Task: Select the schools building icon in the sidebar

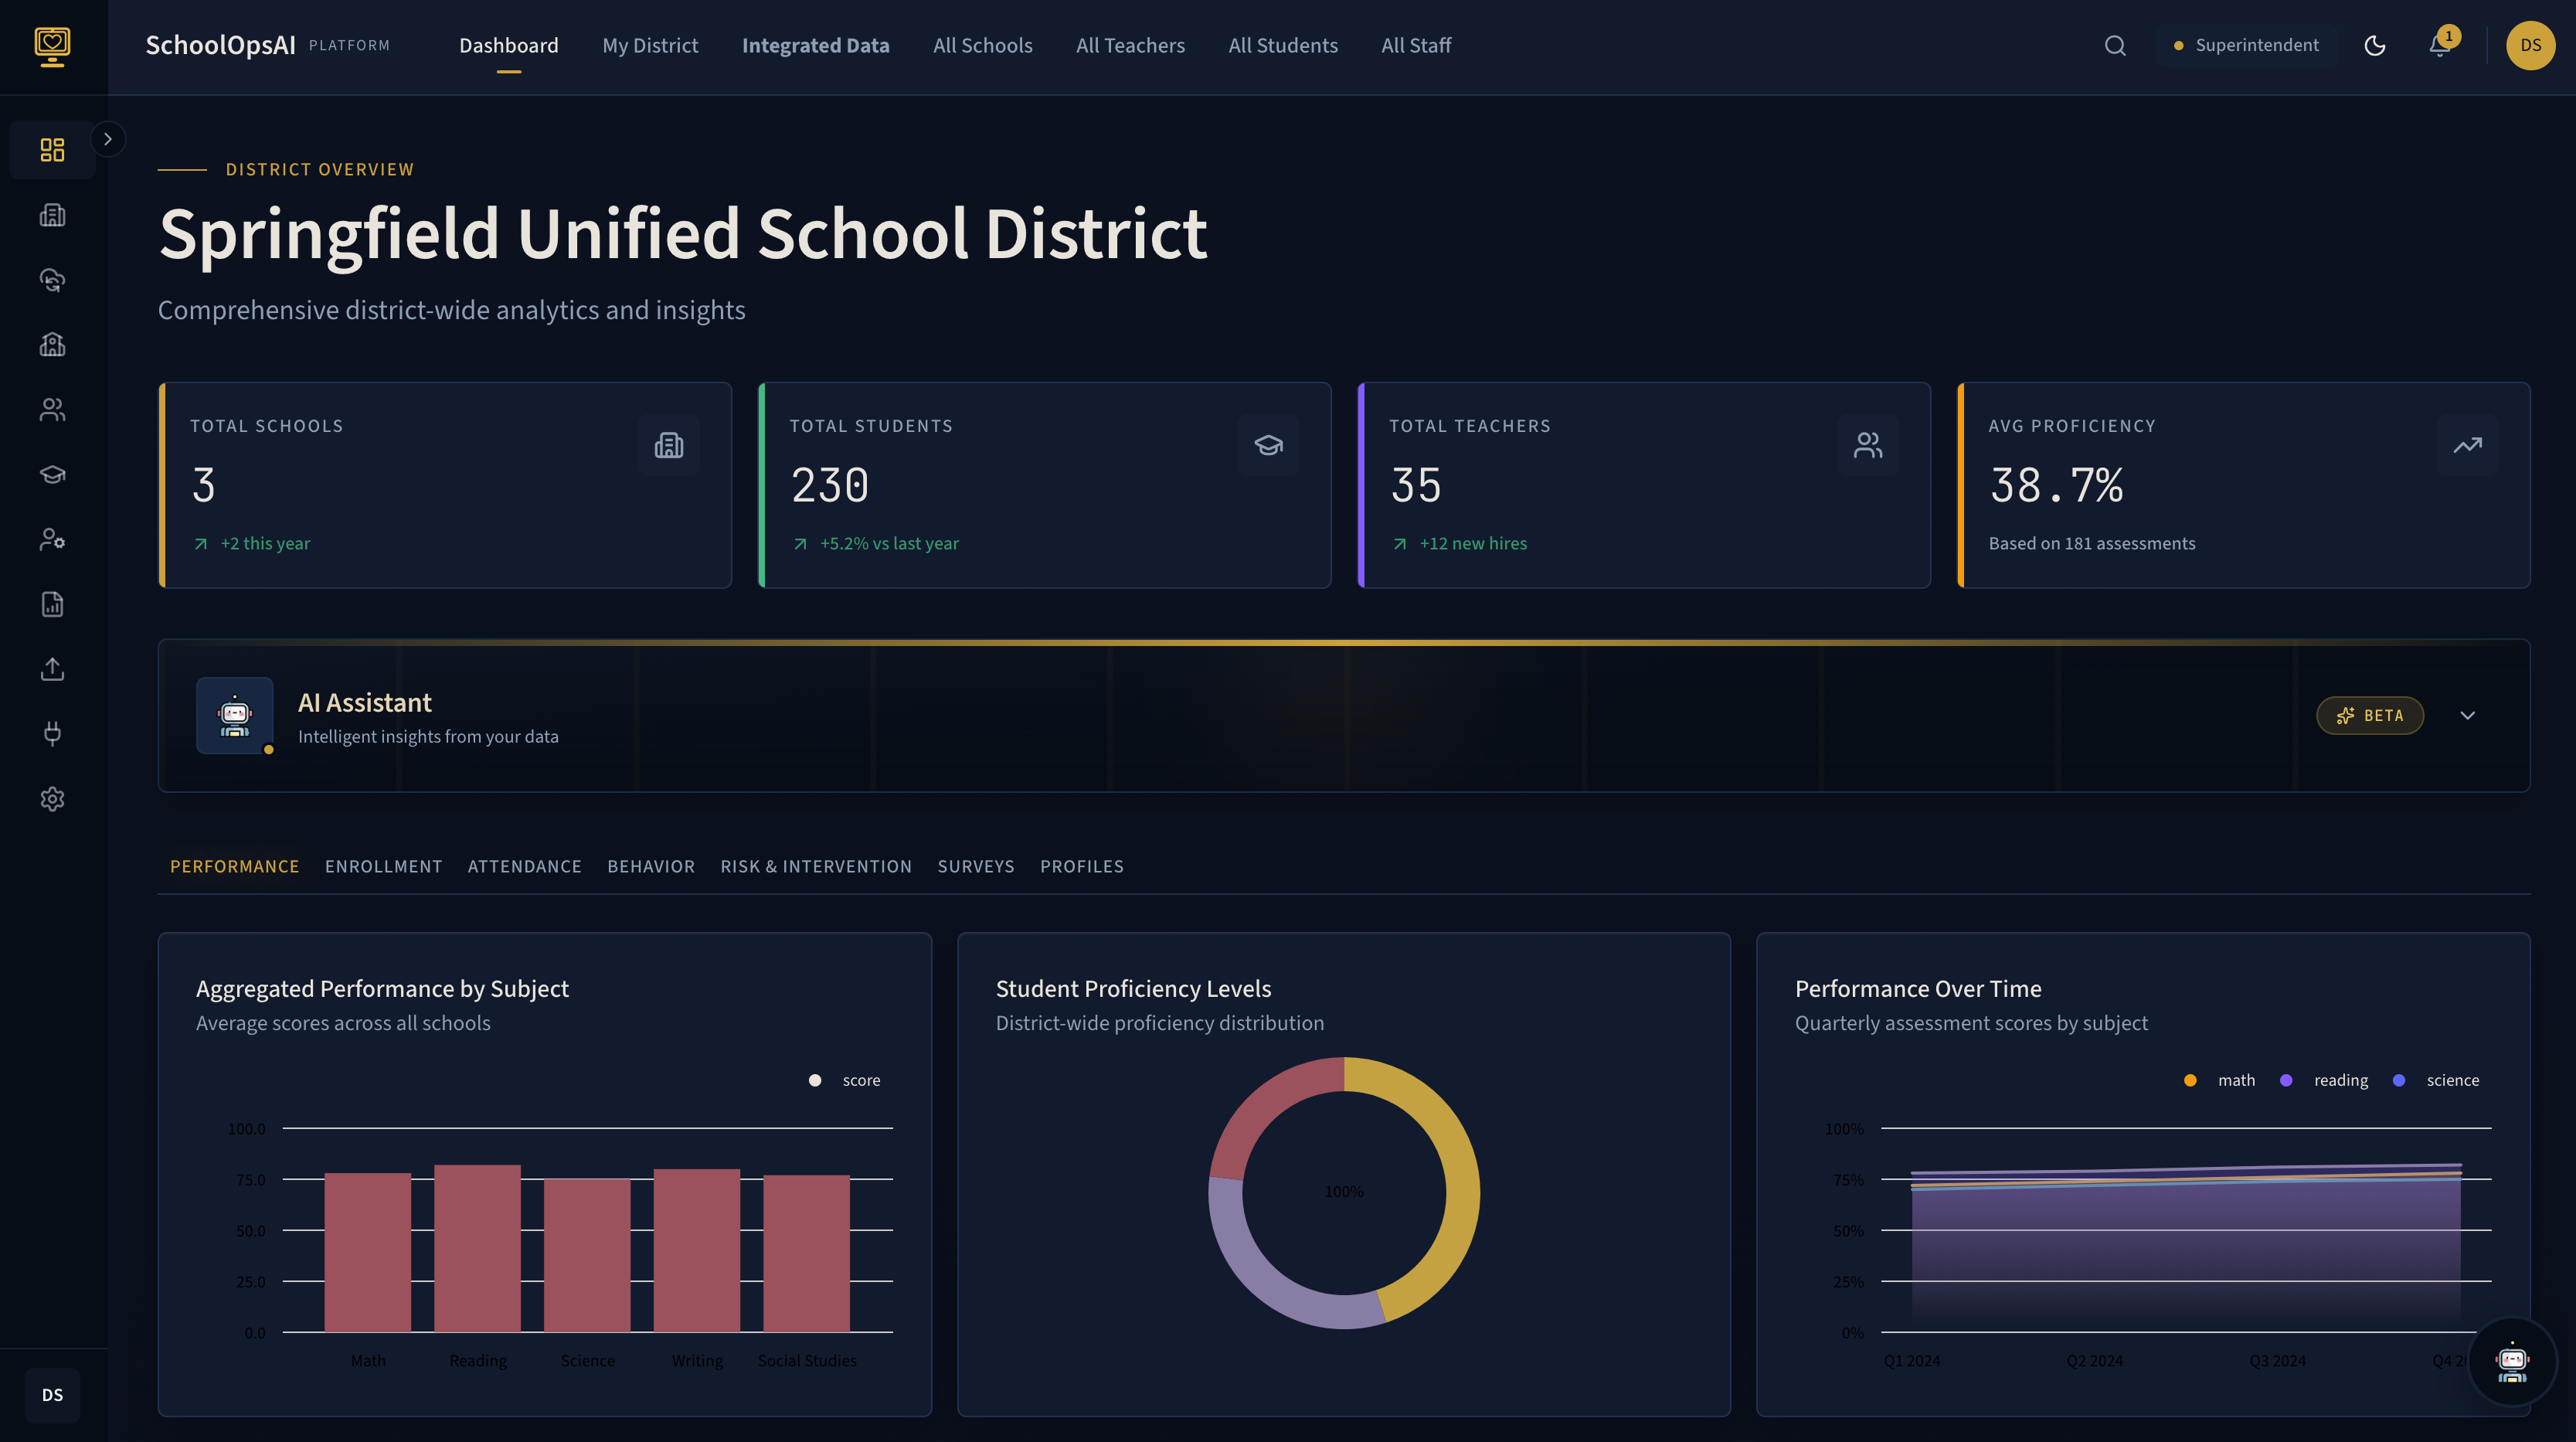Action: point(52,215)
